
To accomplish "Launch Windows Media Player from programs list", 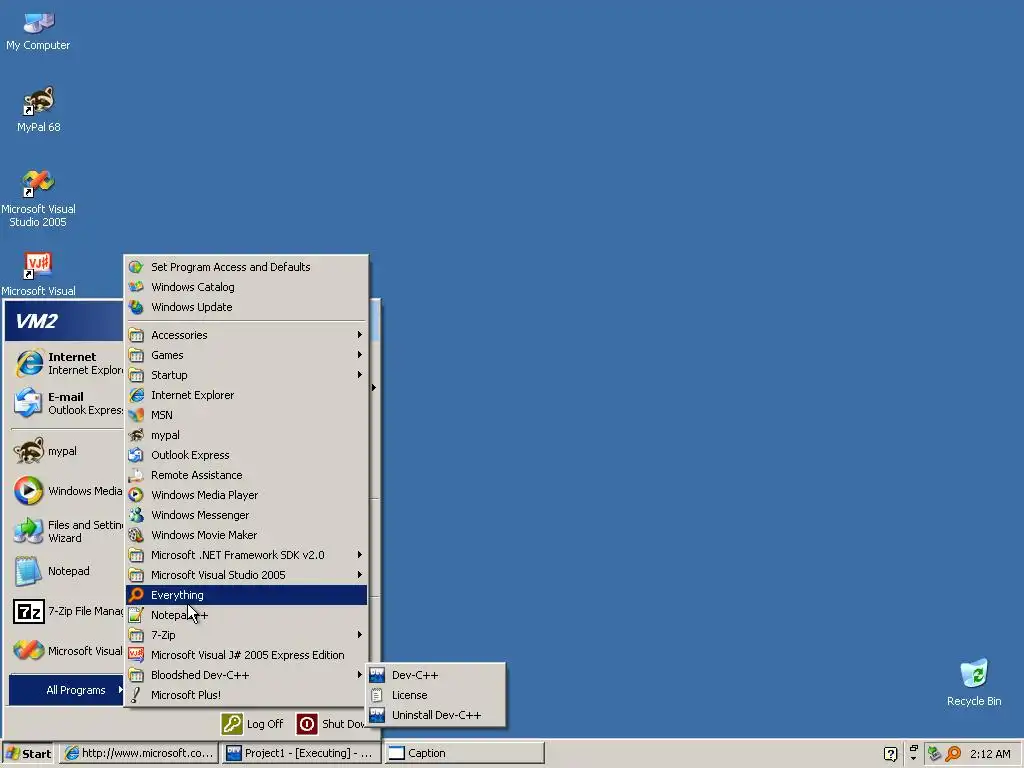I will [x=246, y=495].
